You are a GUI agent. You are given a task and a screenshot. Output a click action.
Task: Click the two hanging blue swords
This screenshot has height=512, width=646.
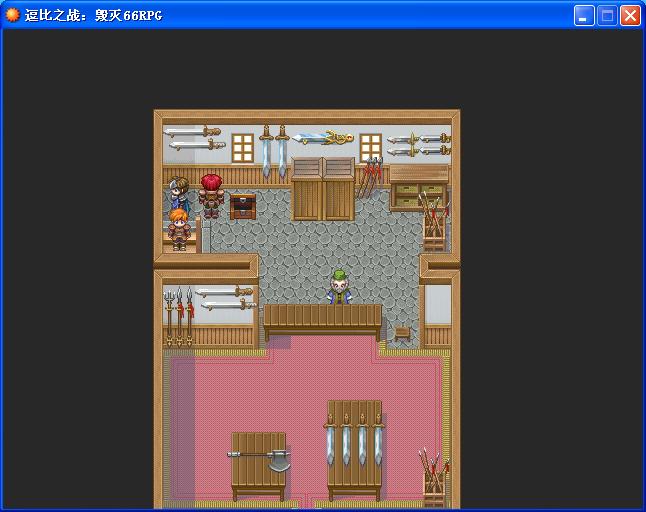[274, 151]
